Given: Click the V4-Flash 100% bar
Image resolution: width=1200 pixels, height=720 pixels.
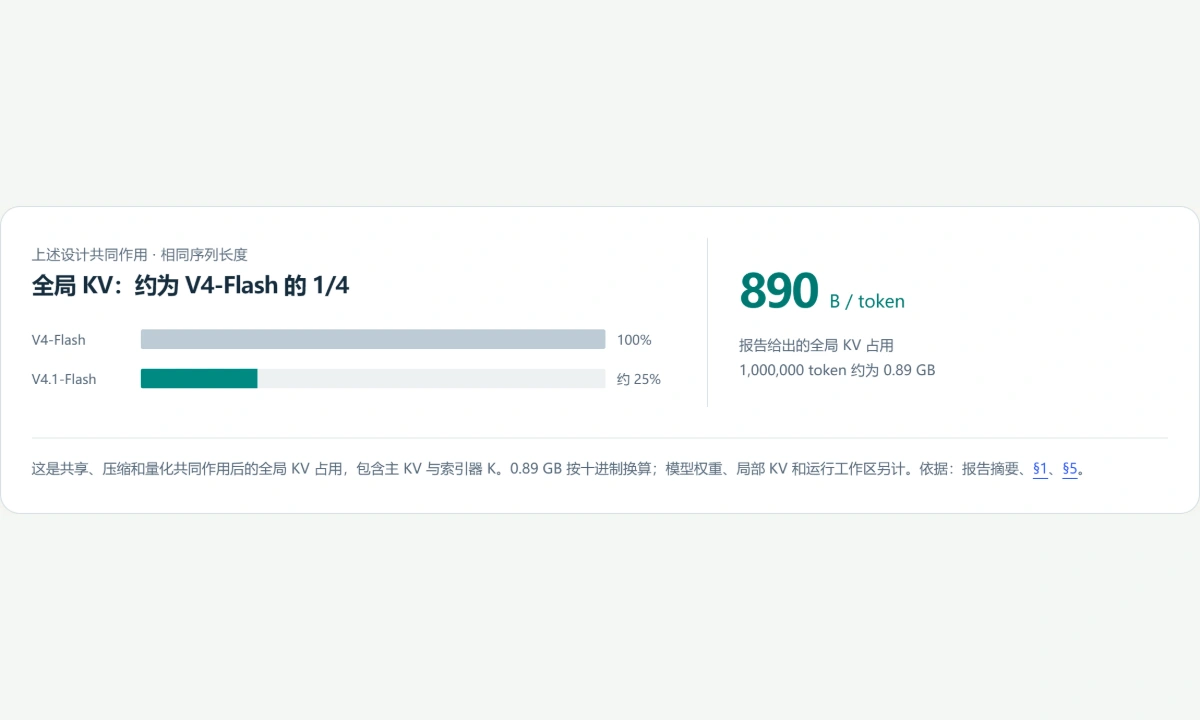Looking at the screenshot, I should click(373, 339).
